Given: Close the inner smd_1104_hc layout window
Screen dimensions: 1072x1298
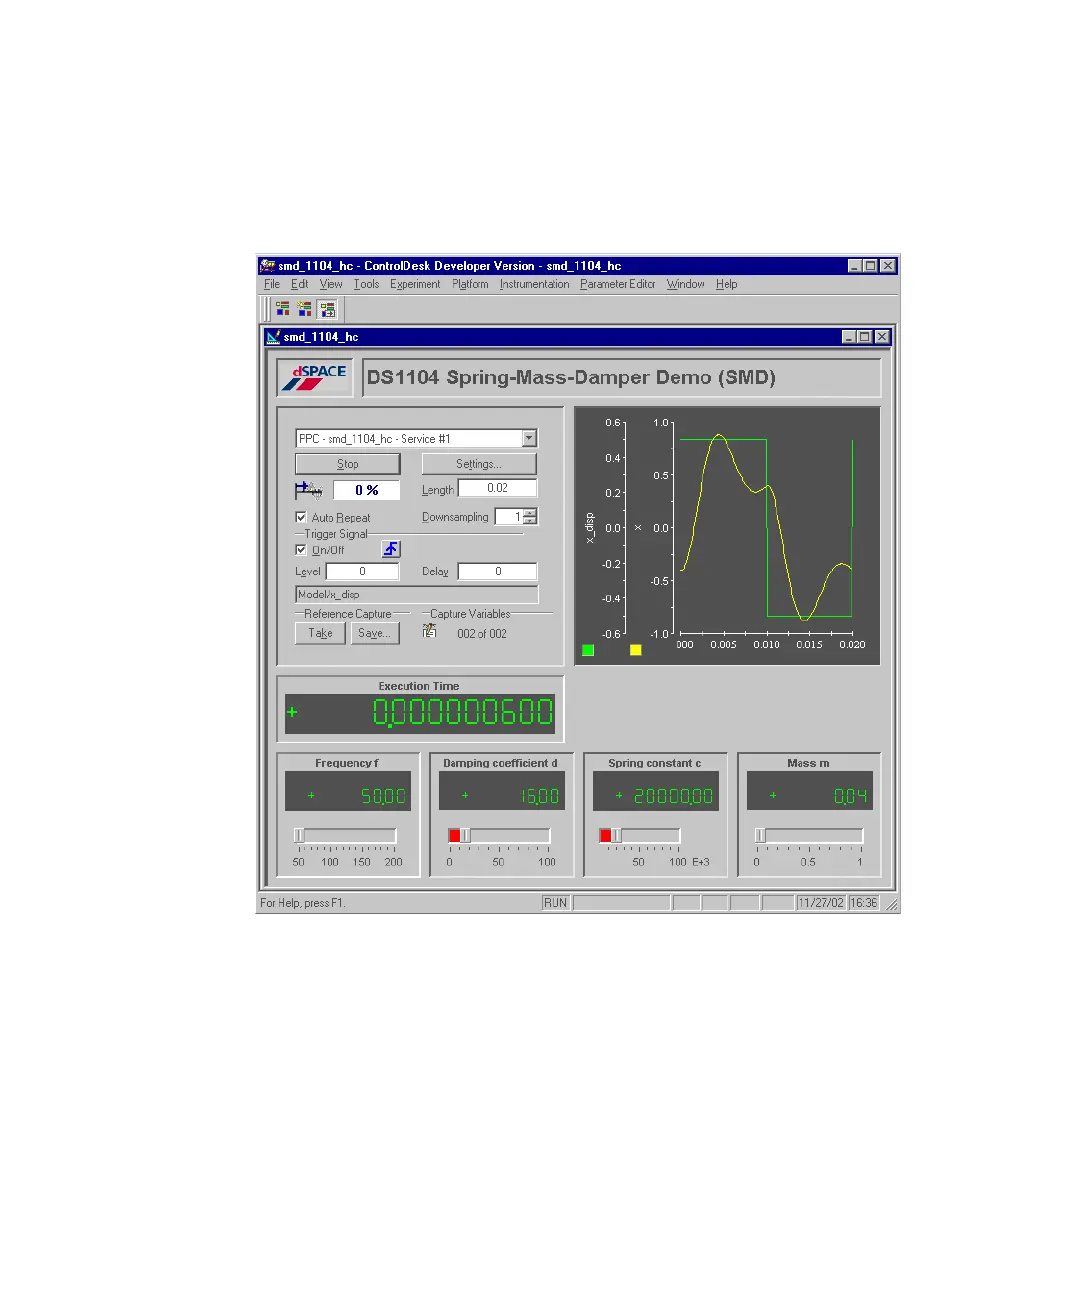Looking at the screenshot, I should click(882, 337).
